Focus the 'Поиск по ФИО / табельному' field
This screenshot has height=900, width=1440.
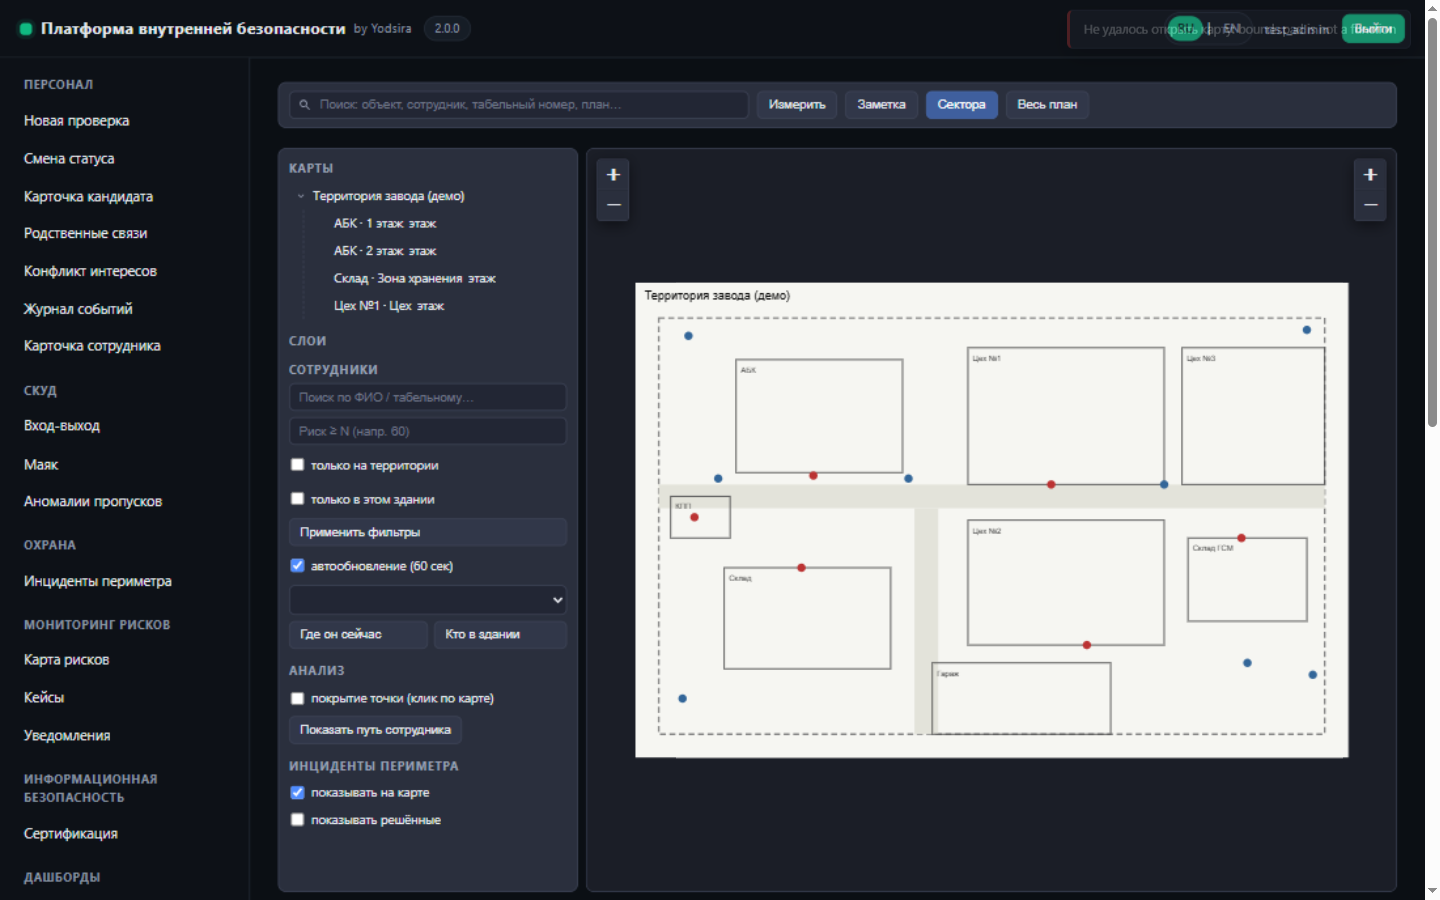tap(428, 397)
